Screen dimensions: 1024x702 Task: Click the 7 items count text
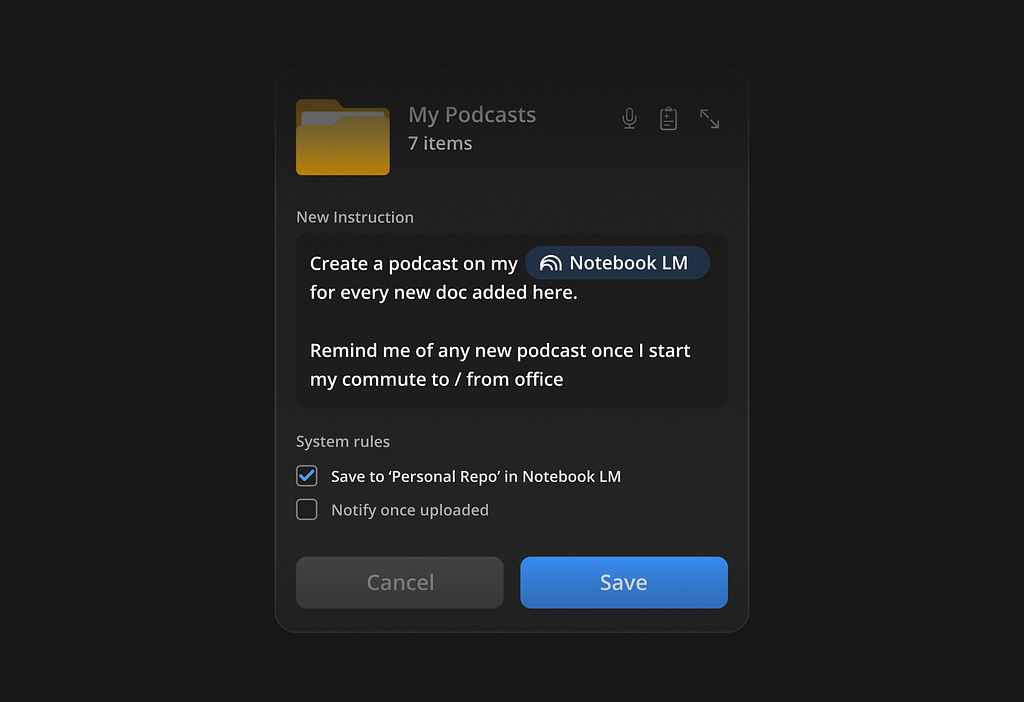pyautogui.click(x=440, y=143)
